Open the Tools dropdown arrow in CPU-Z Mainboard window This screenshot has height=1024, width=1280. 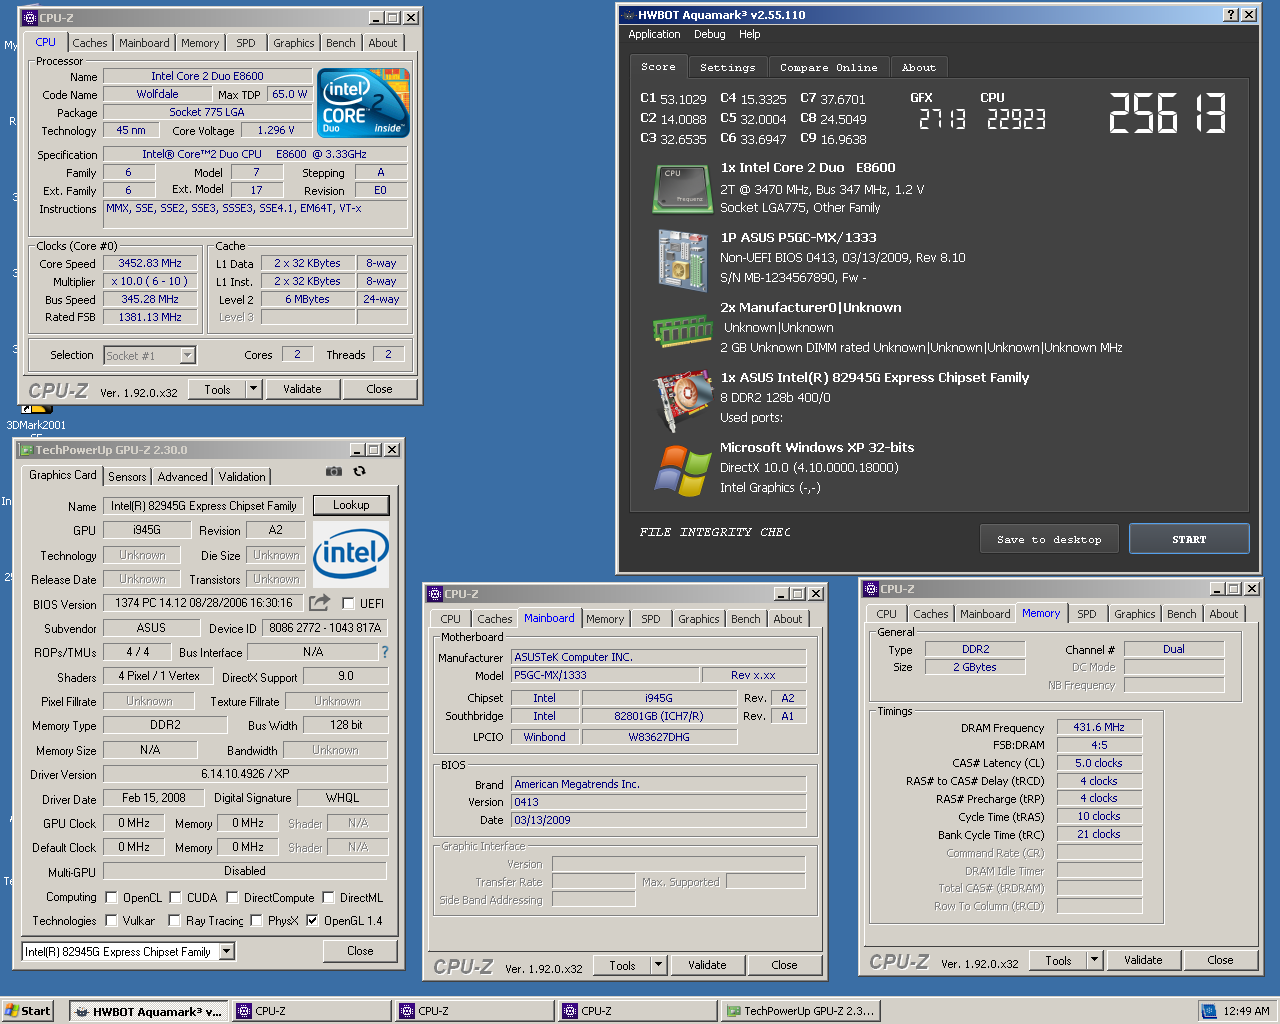(x=658, y=965)
